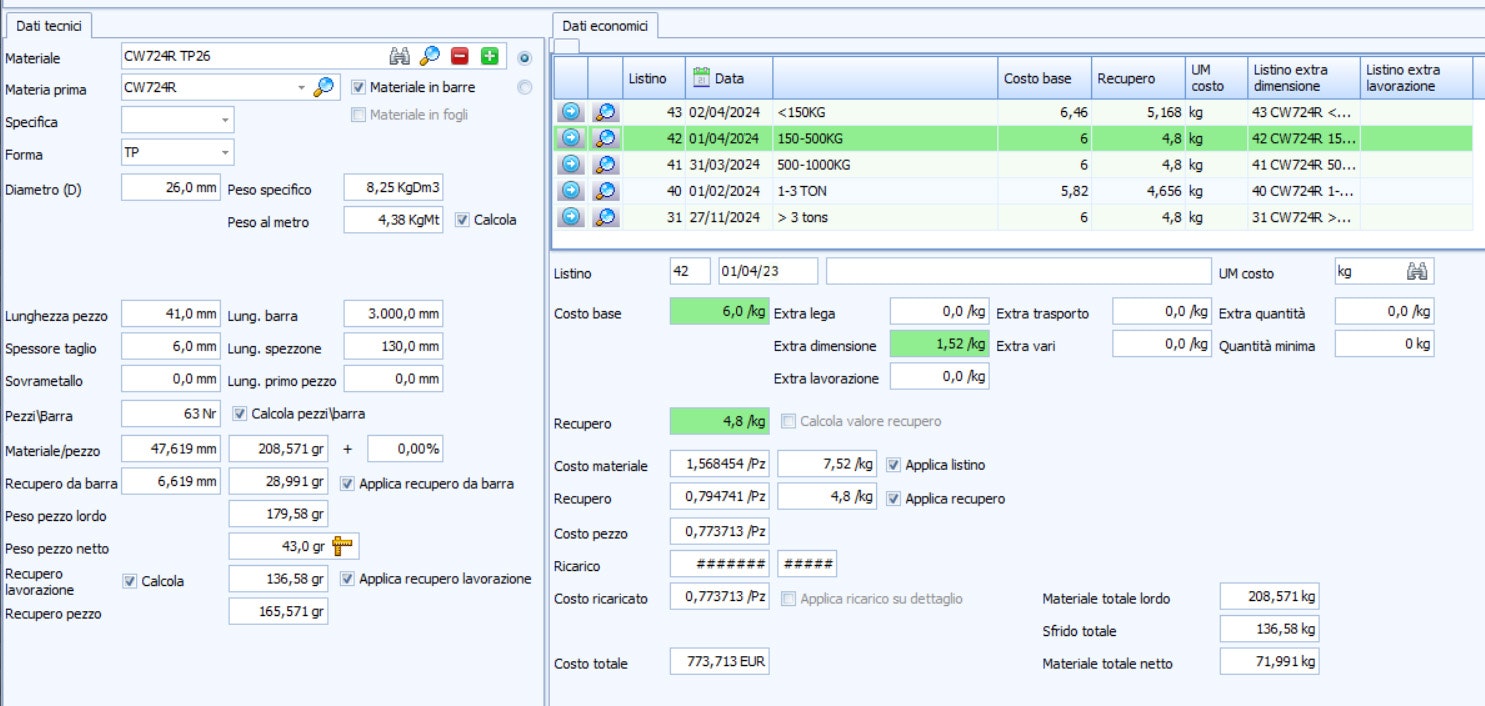
Task: Open magnifier detail for listino 42 row
Action: (605, 138)
